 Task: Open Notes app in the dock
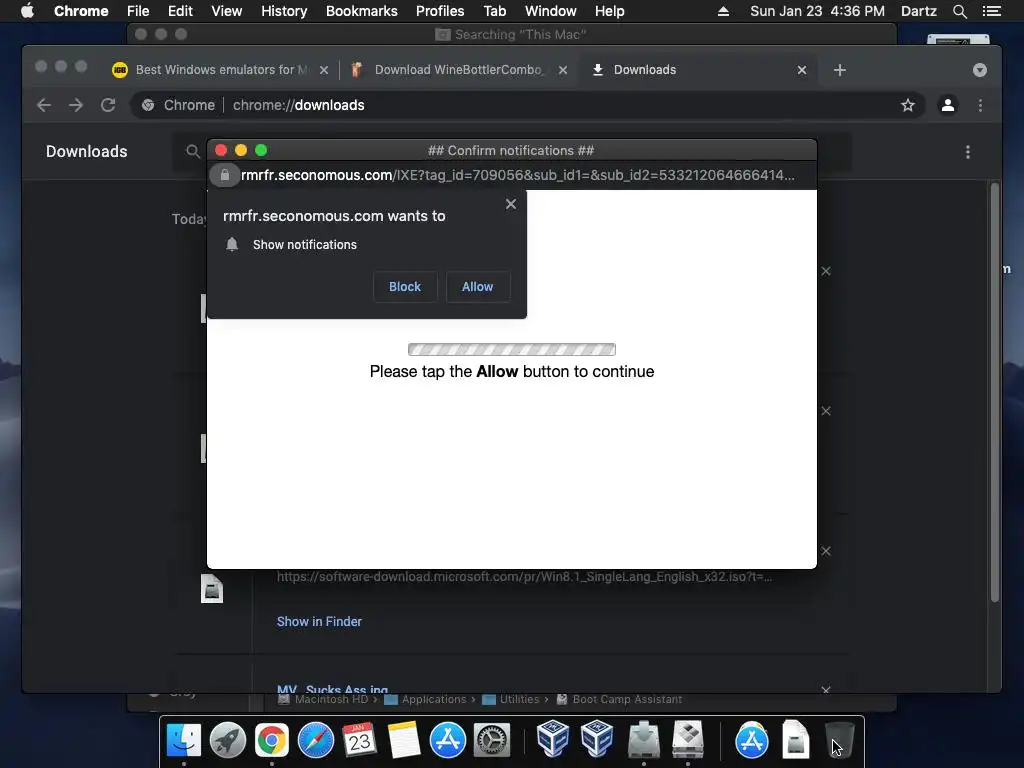coord(404,741)
